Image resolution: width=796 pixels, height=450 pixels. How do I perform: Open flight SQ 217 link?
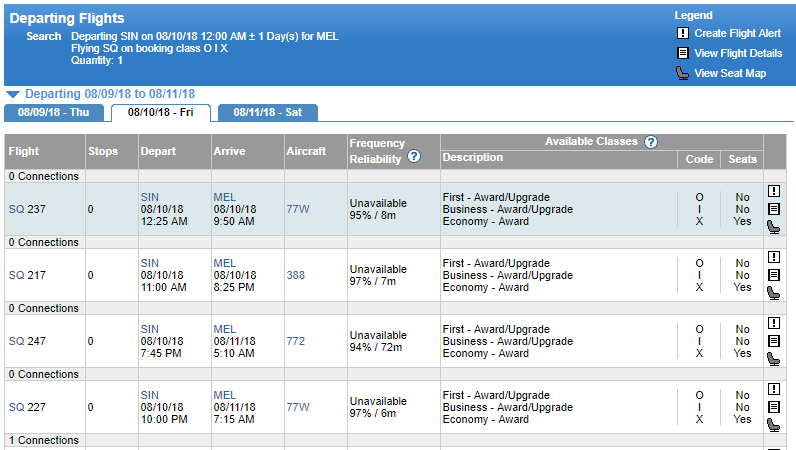(x=23, y=275)
